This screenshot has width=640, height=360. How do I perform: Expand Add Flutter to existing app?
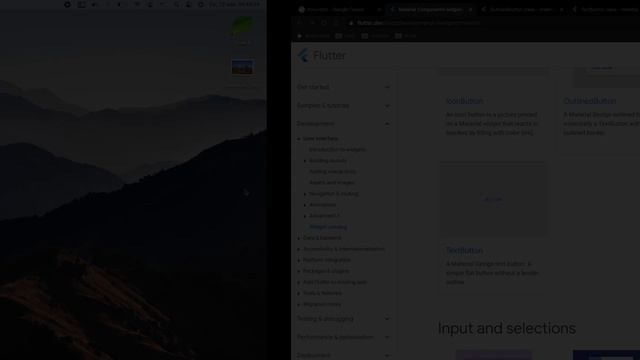tap(332, 282)
